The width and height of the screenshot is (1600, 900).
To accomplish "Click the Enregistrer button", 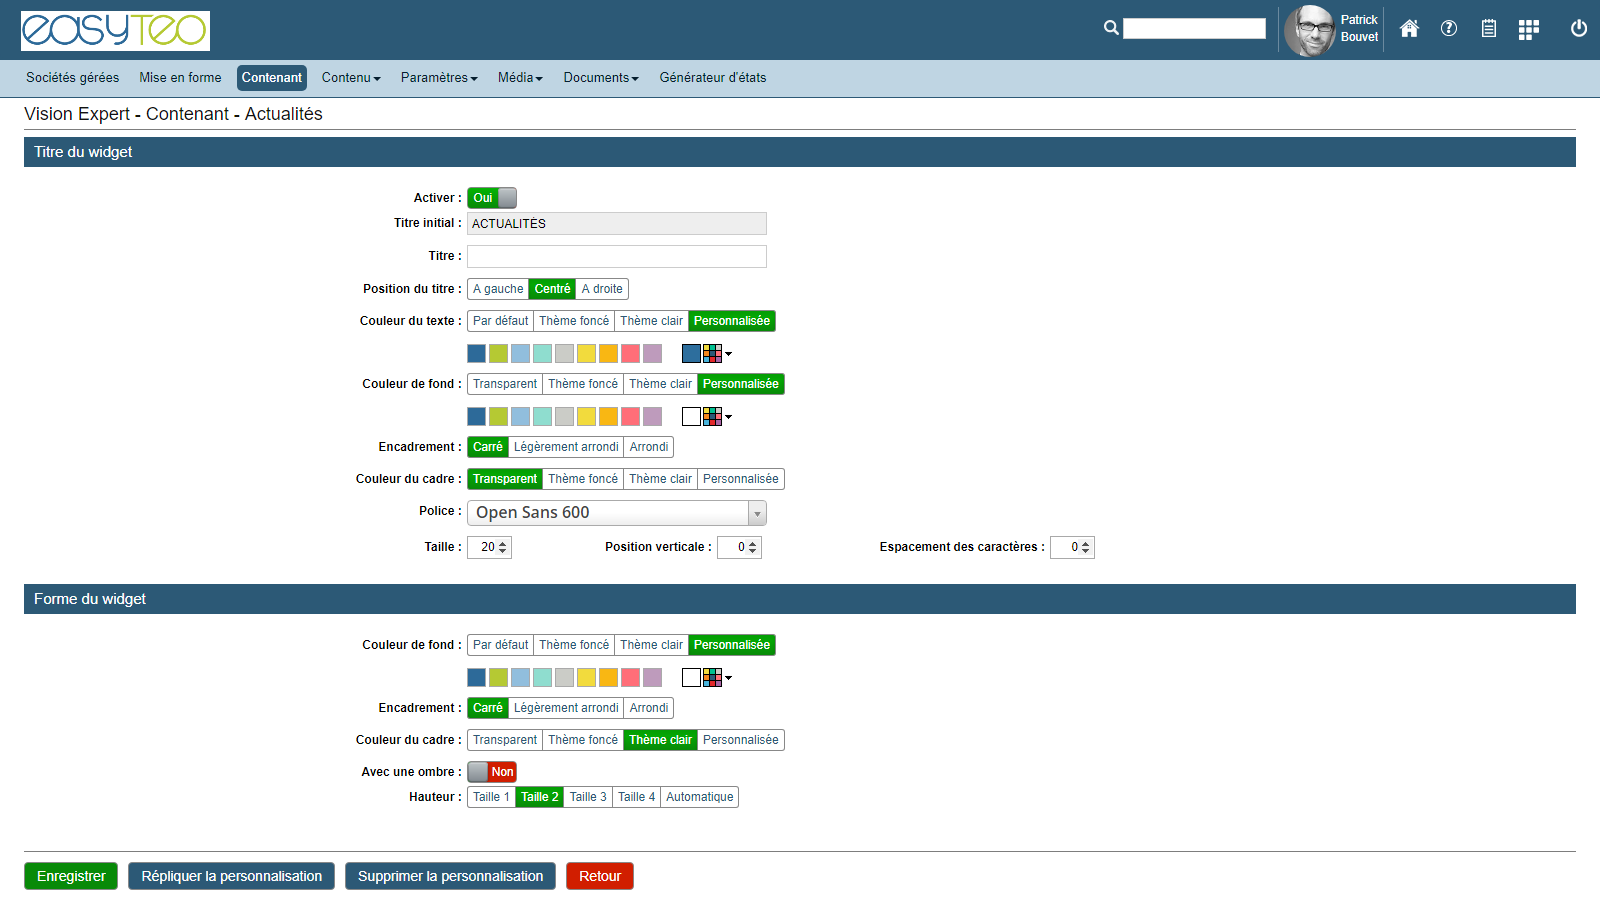I will 71,876.
